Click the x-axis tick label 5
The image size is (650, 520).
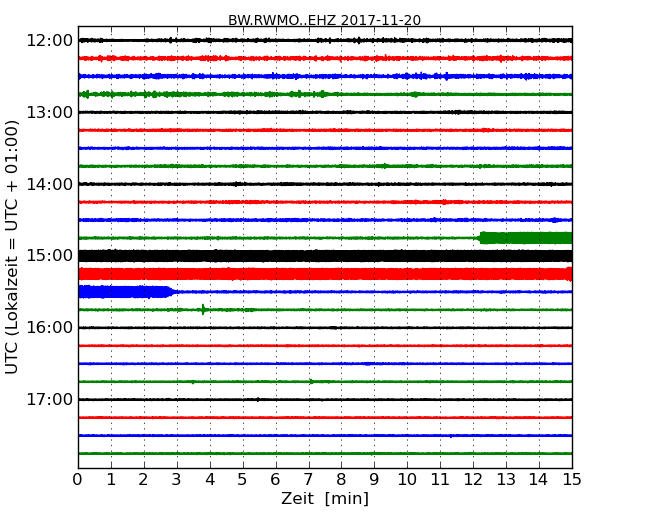click(x=243, y=479)
